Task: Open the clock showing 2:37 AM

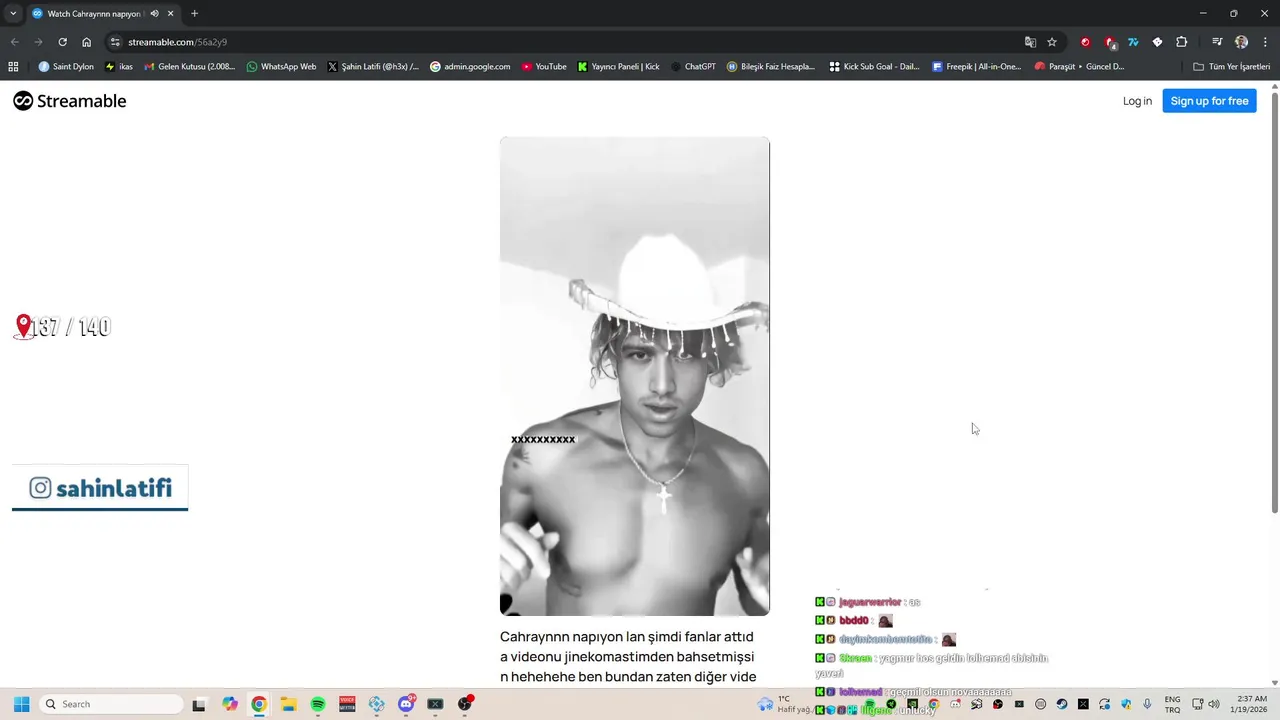Action: [1251, 704]
